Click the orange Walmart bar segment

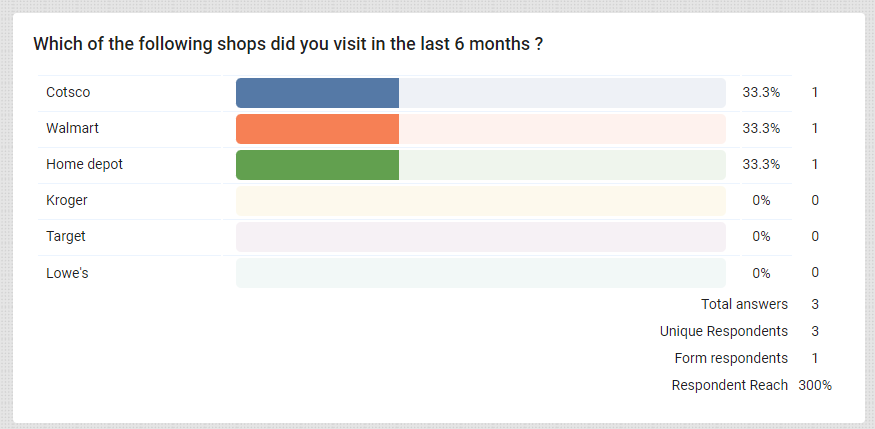(317, 128)
